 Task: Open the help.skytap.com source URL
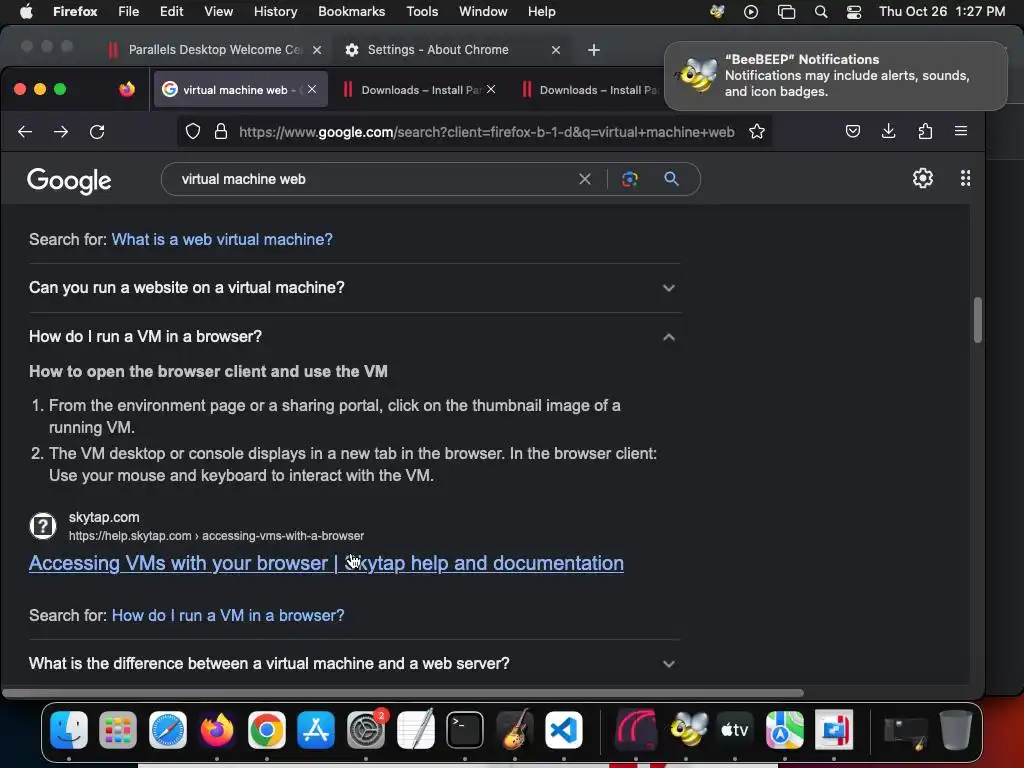tap(216, 536)
